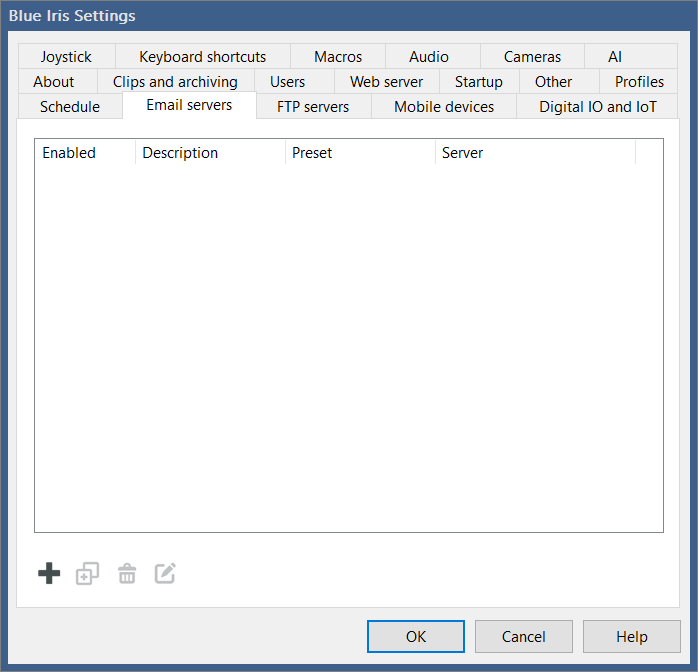The height and width of the screenshot is (672, 698).
Task: Open the Mobile devices tab
Action: pos(444,106)
